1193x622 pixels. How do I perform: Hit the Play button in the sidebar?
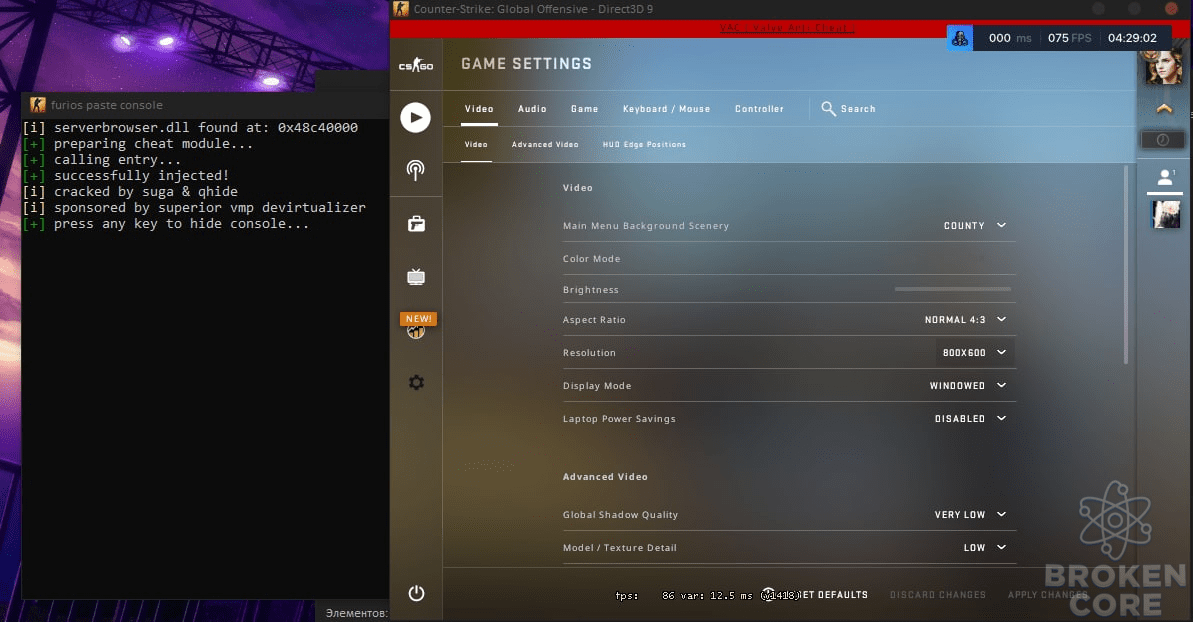(x=415, y=117)
